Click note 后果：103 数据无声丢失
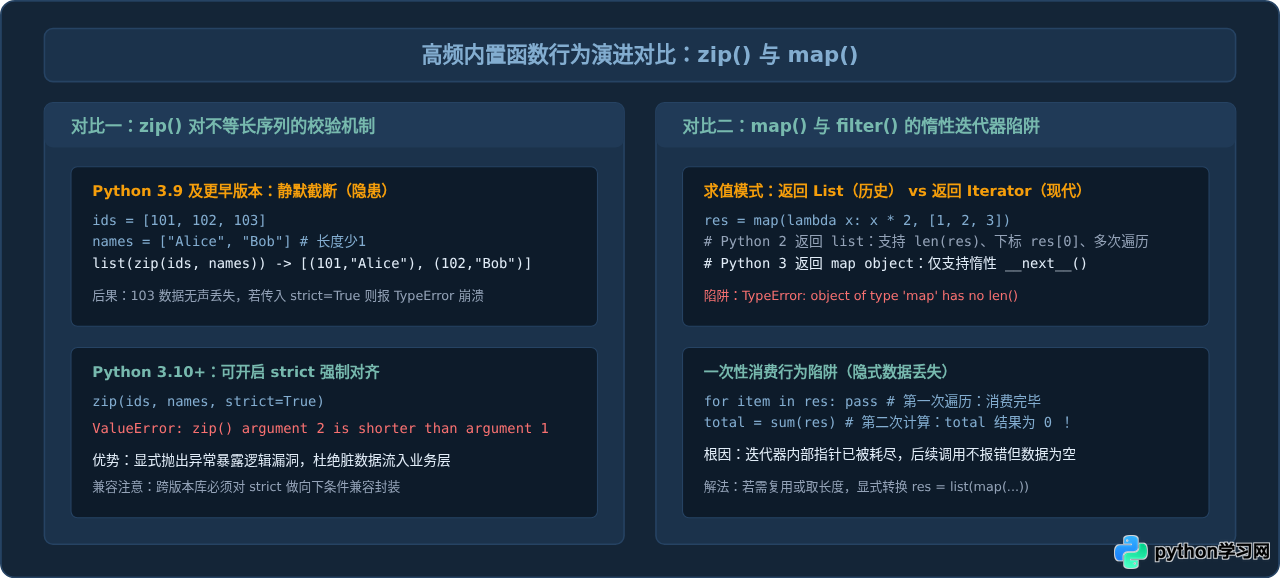This screenshot has width=1280, height=579. 288,297
